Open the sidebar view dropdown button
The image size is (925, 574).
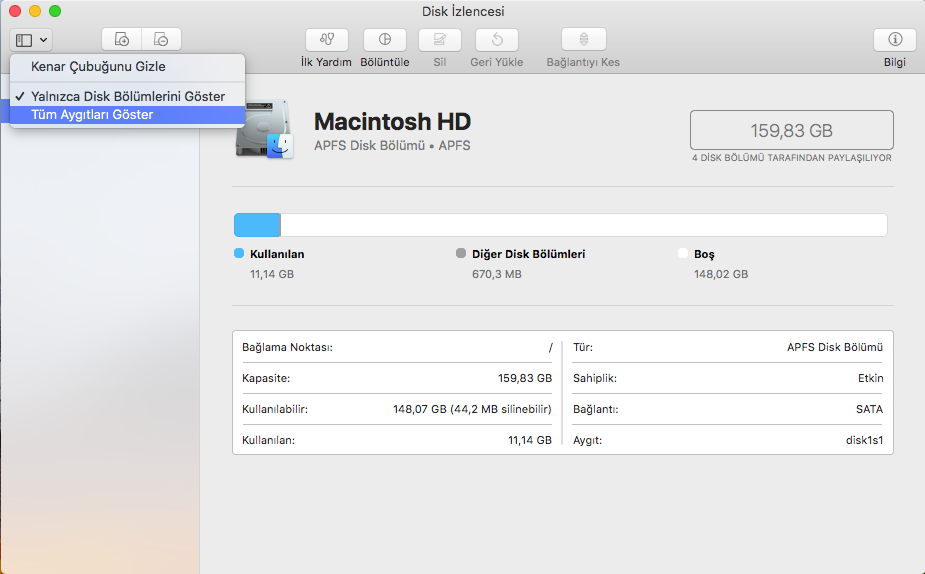[32, 40]
